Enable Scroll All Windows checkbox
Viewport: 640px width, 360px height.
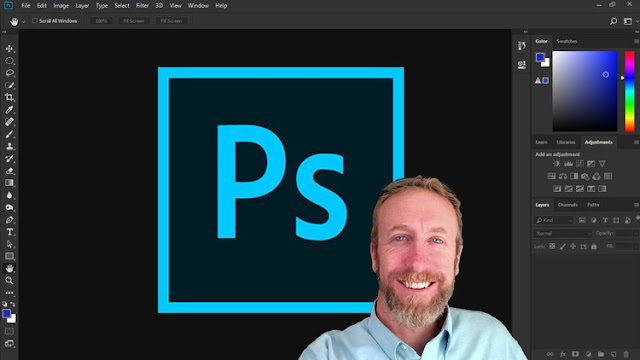[35, 21]
